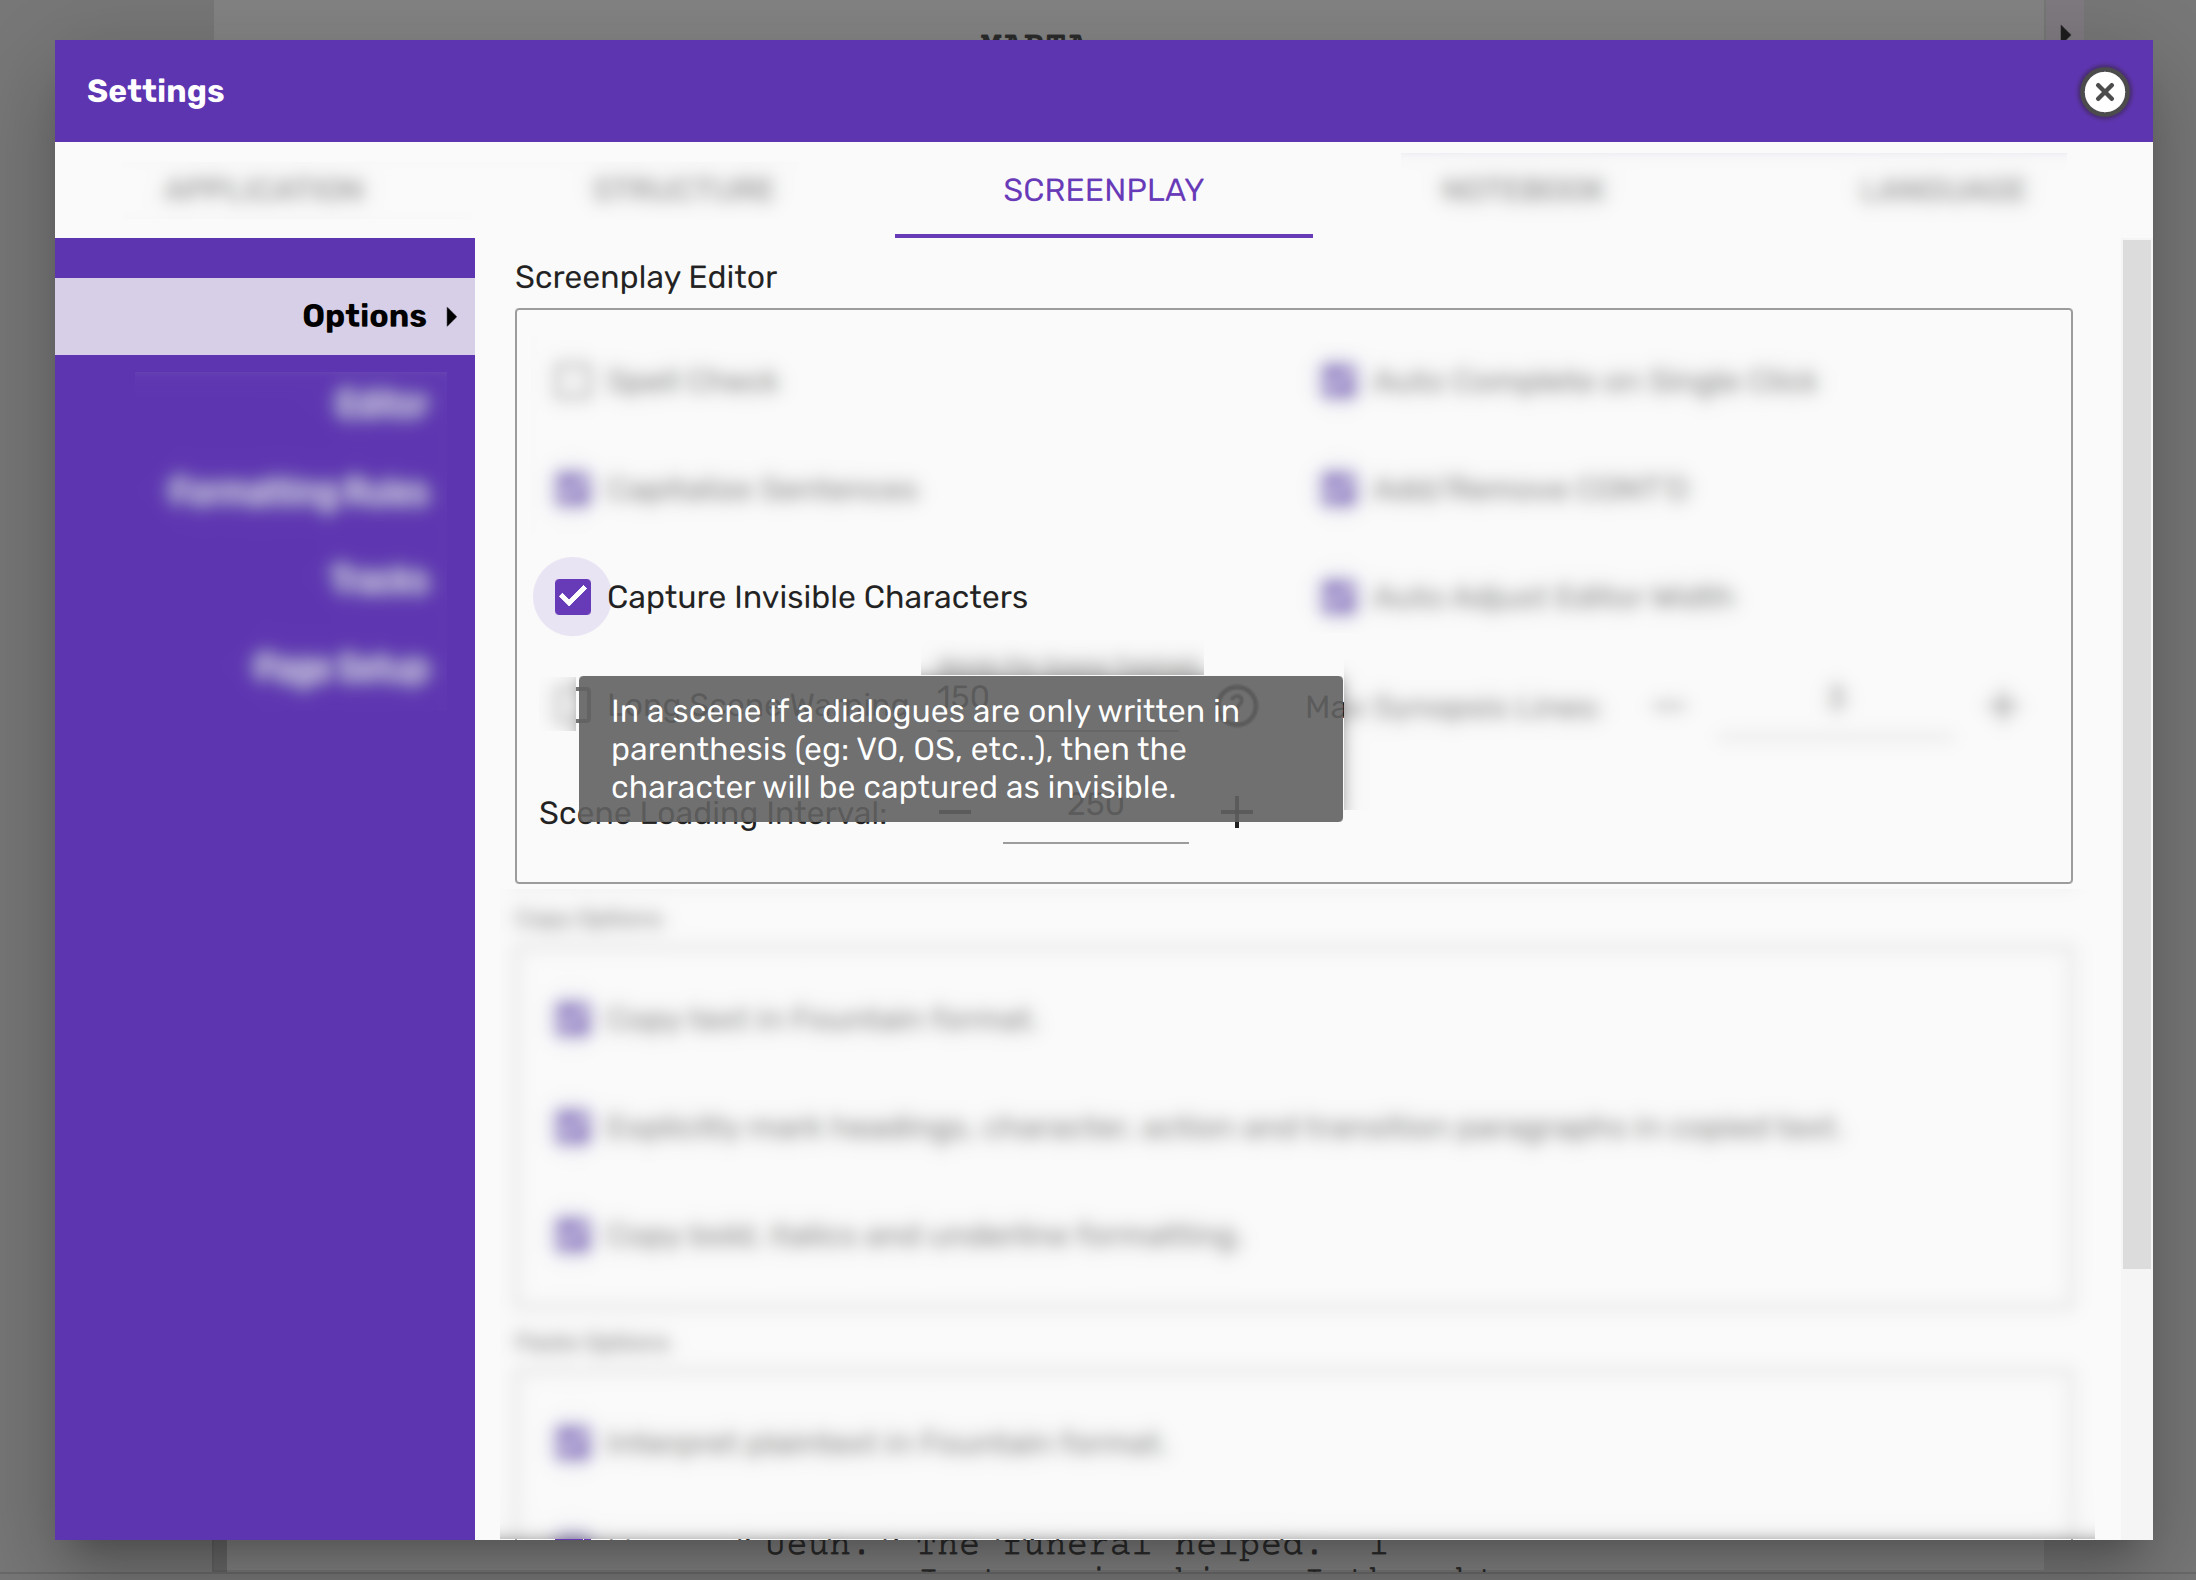The image size is (2196, 1580).
Task: Toggle Capitalize Sentences checkbox
Action: (573, 489)
